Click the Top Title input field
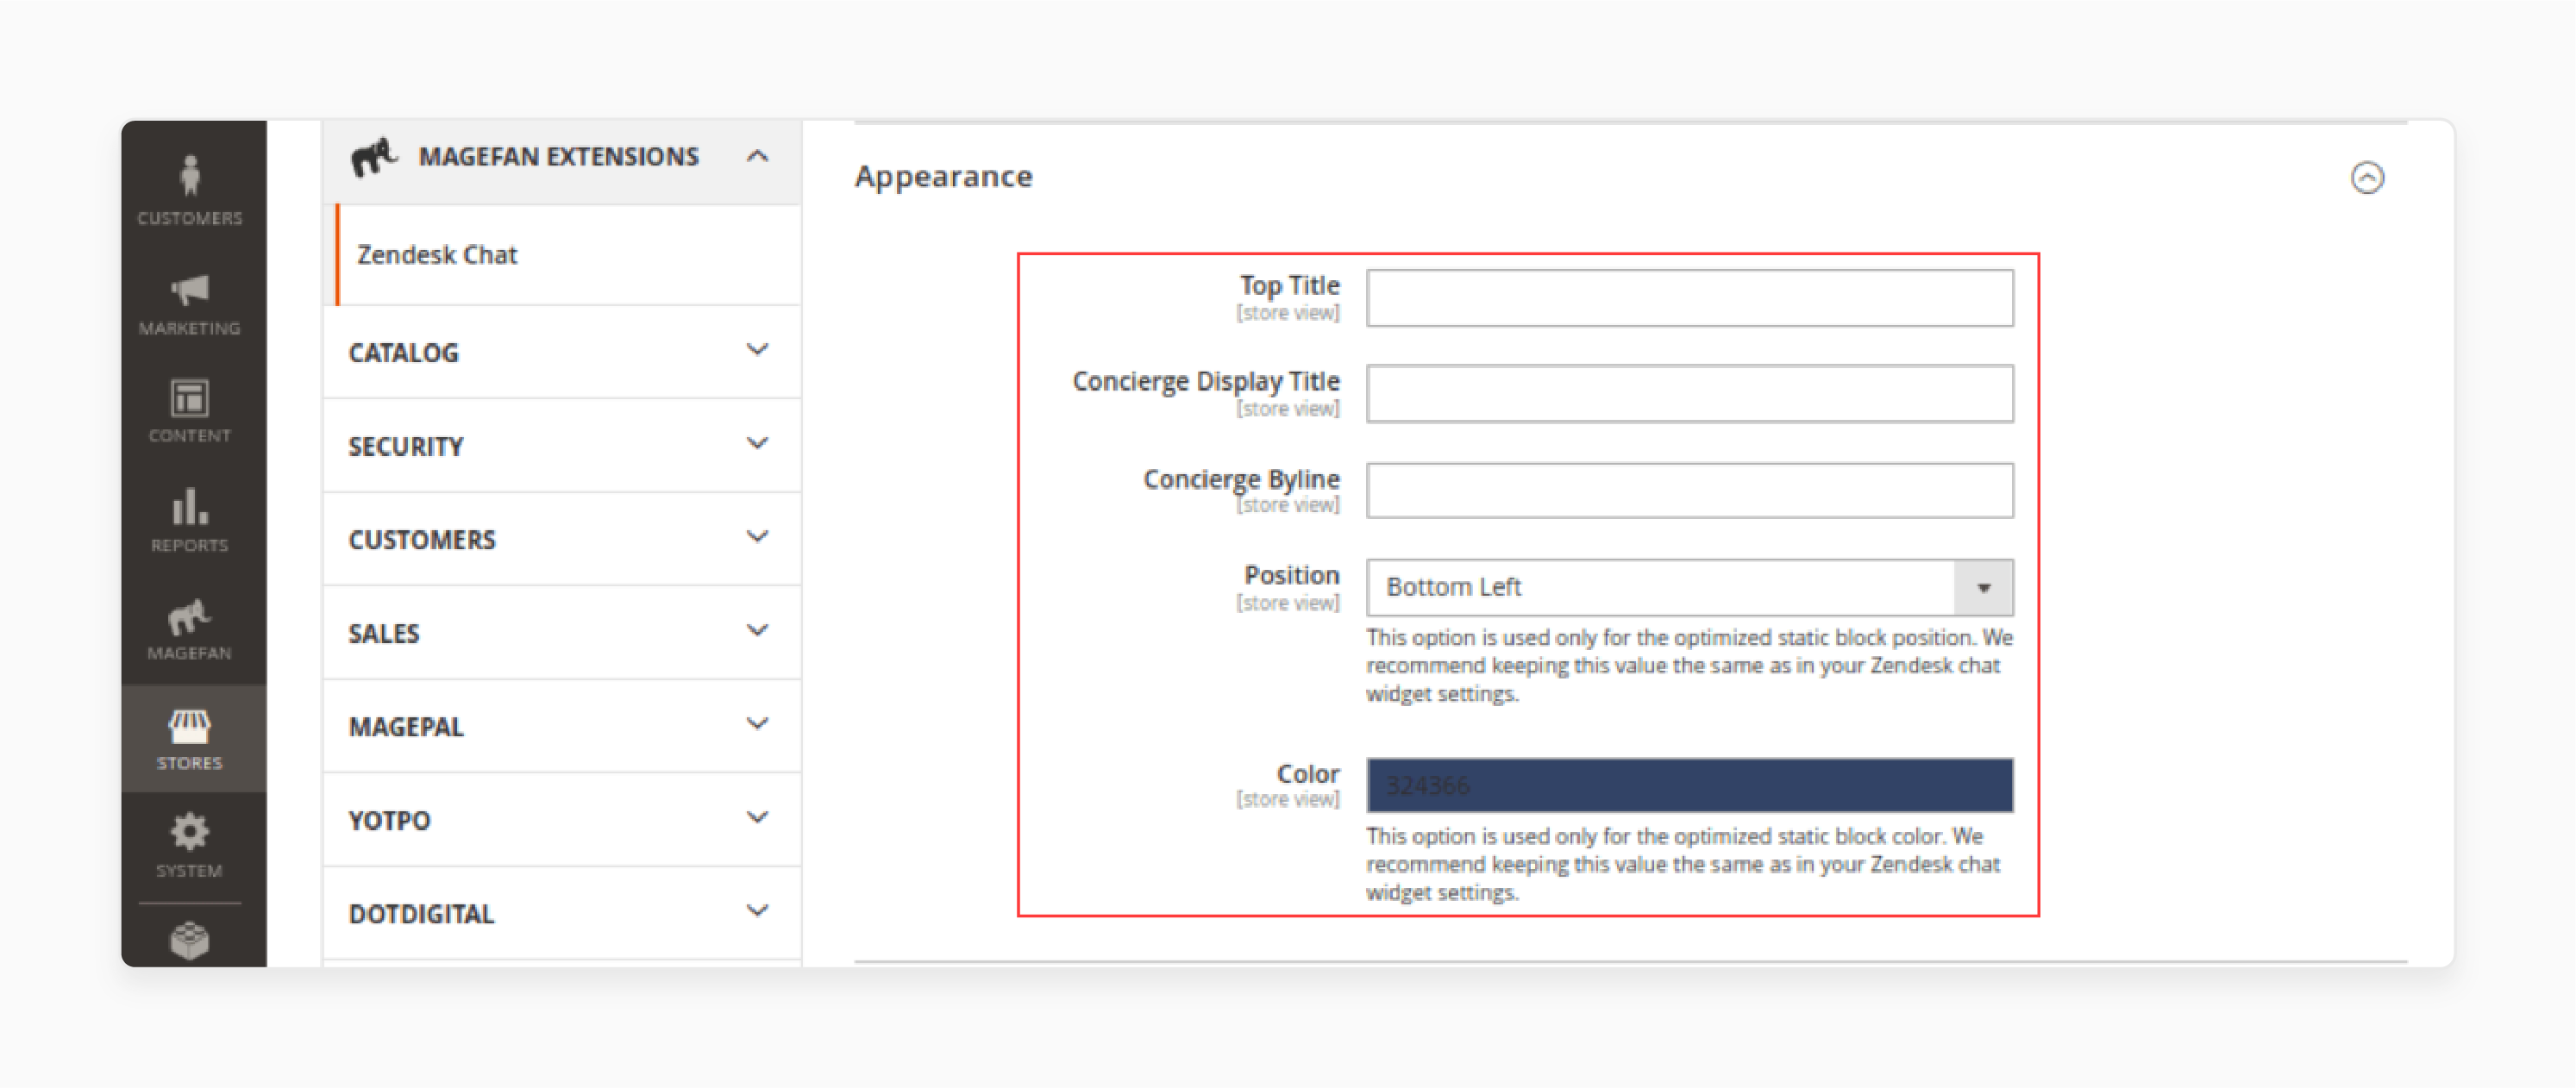The height and width of the screenshot is (1088, 2576). click(x=1689, y=297)
